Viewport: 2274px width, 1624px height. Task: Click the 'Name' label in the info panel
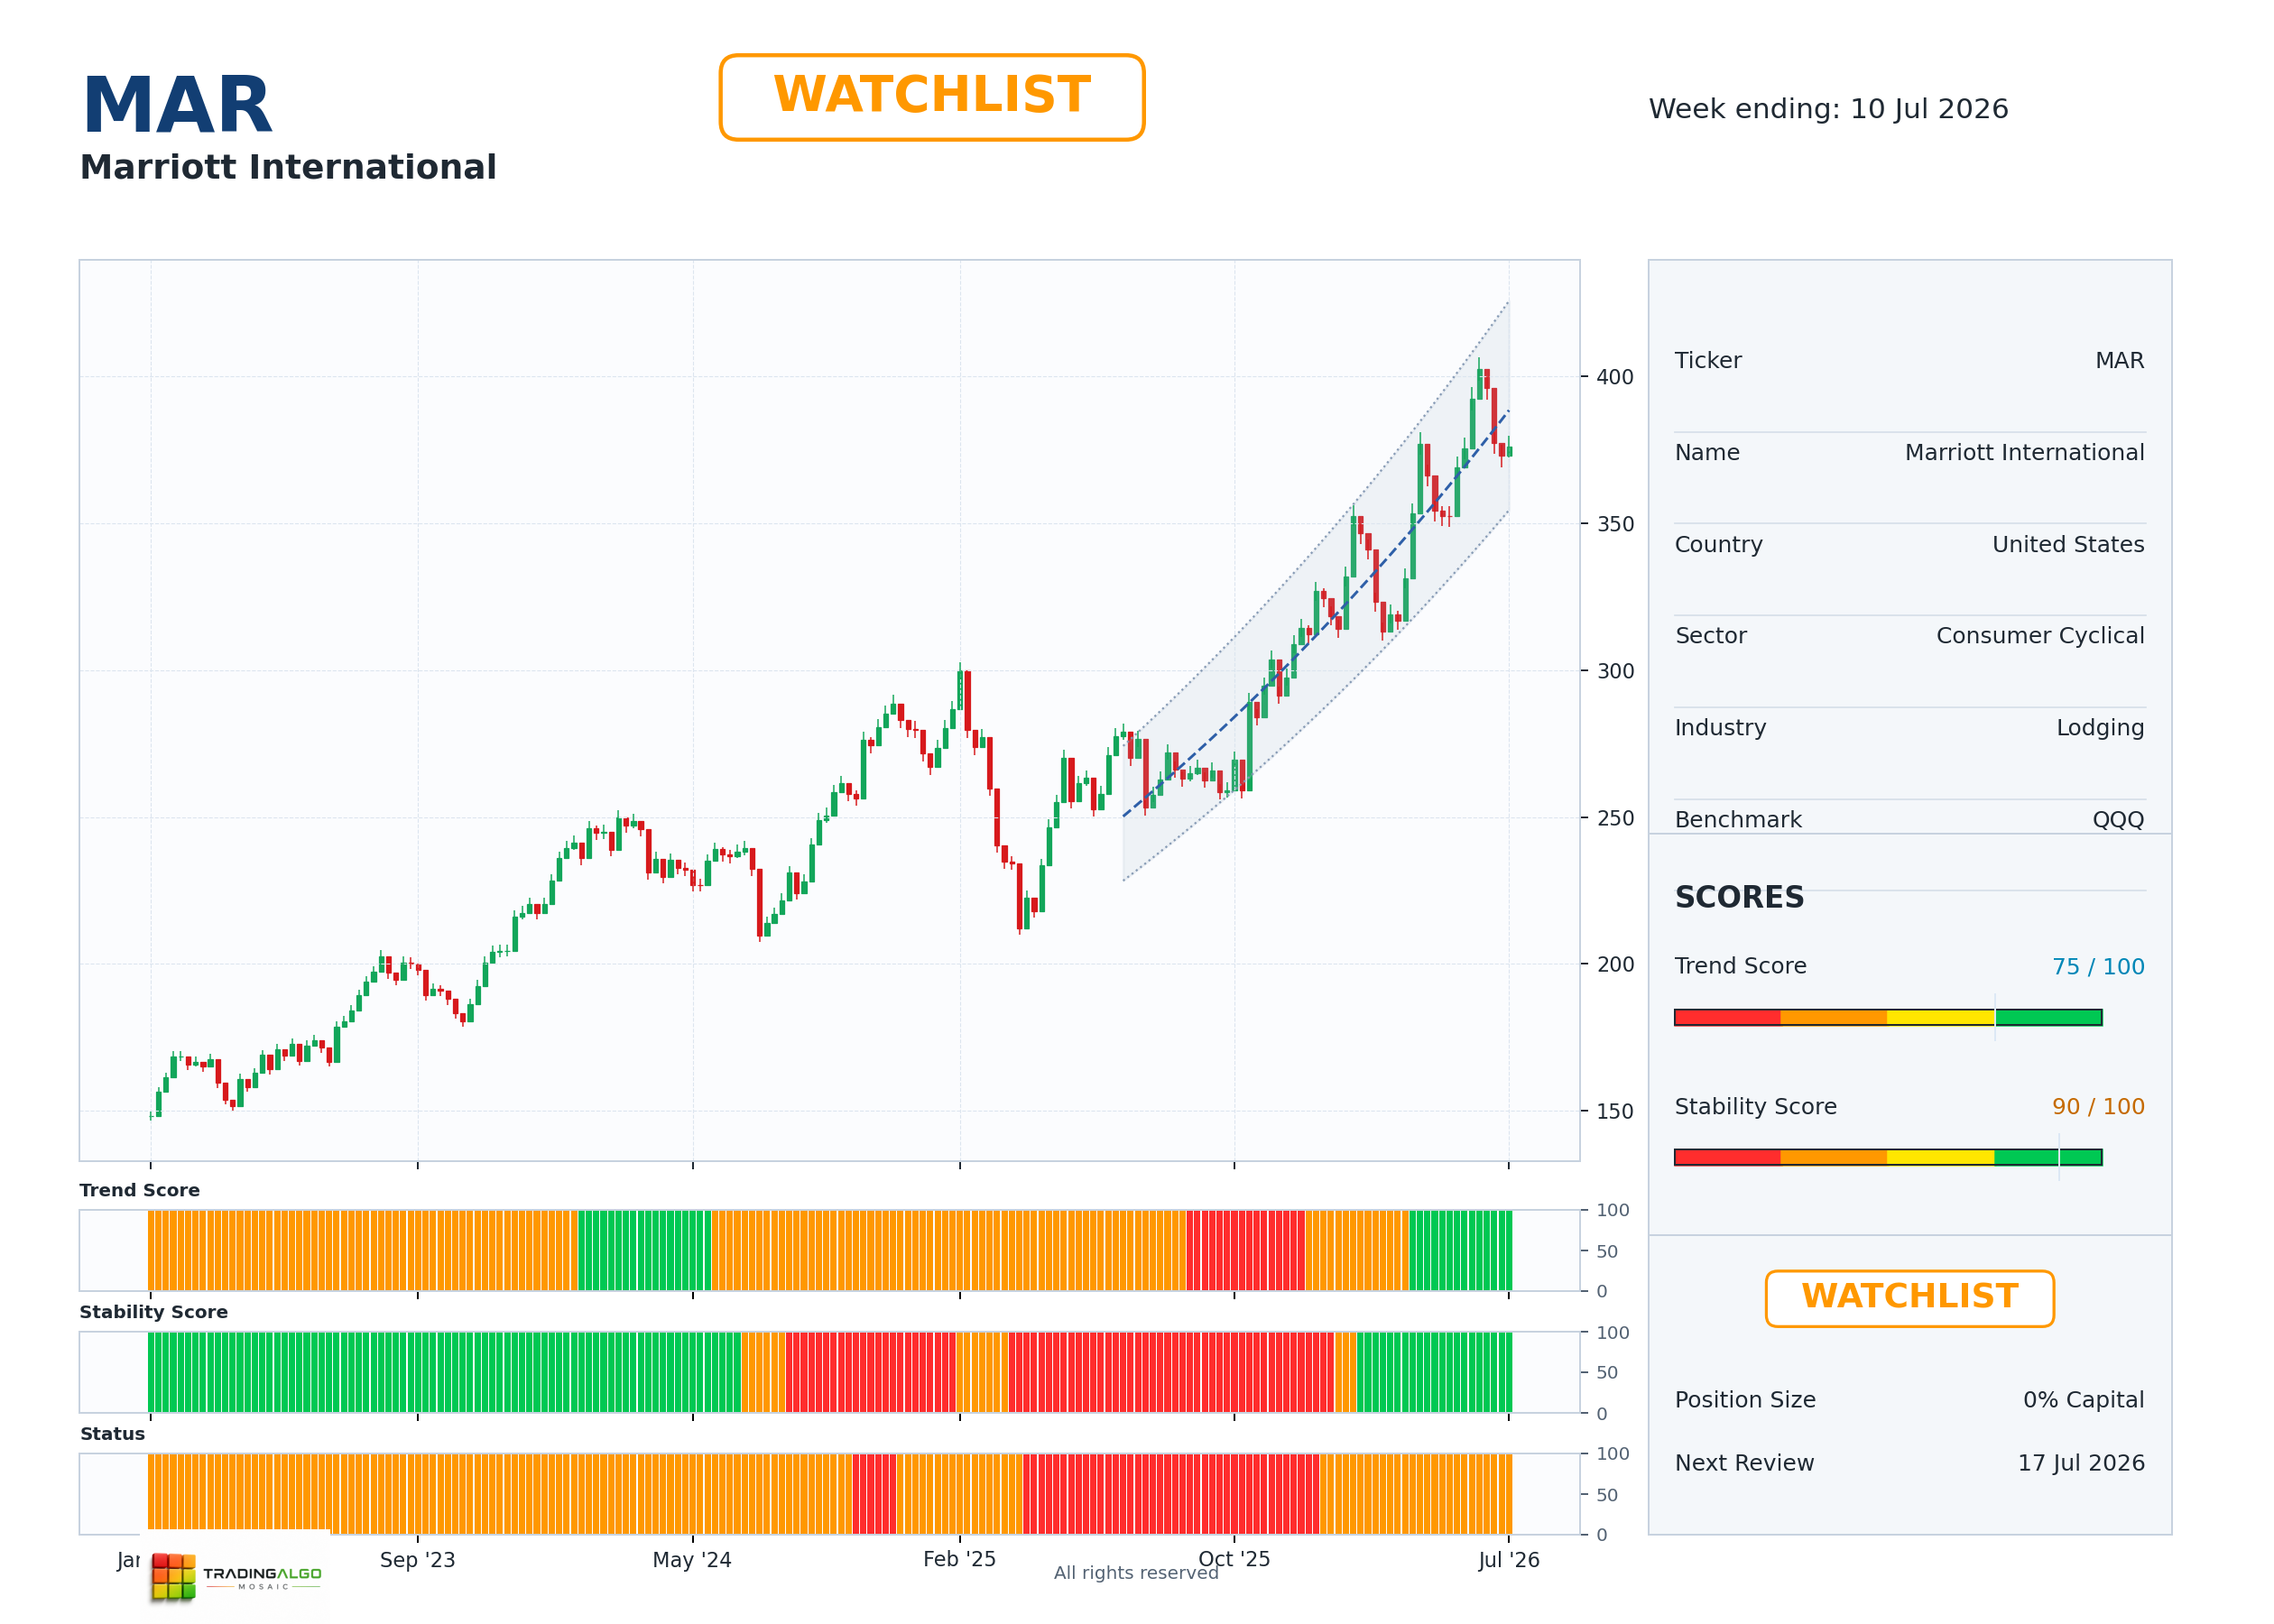[x=1707, y=452]
